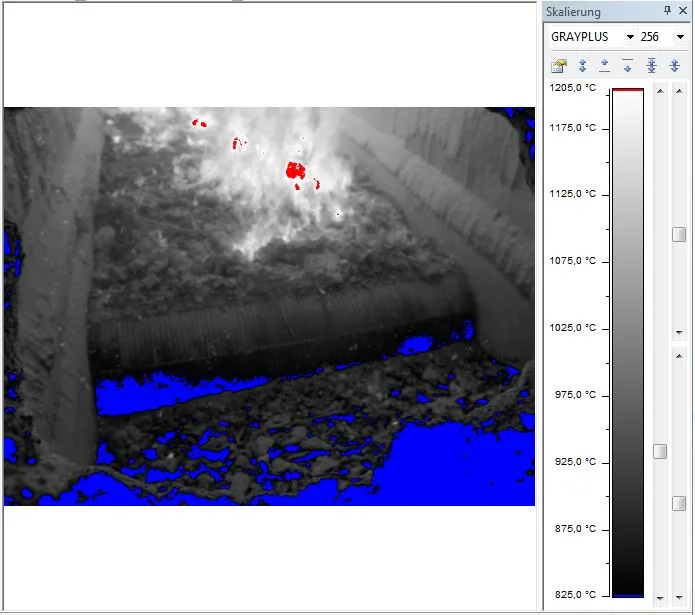Click the 1125,0 °C scale label
Image resolution: width=695 pixels, height=615 pixels.
click(573, 194)
